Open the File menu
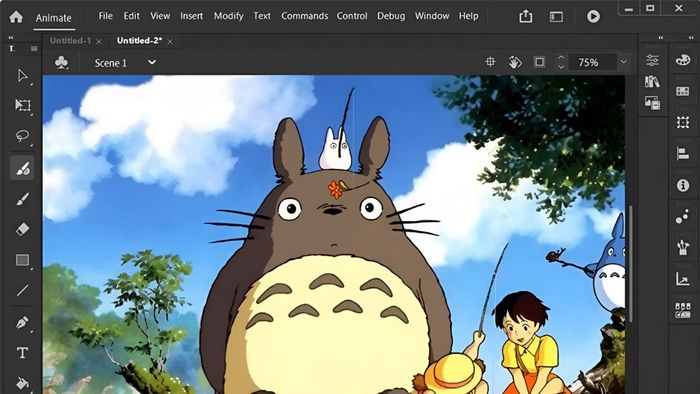 pyautogui.click(x=105, y=16)
